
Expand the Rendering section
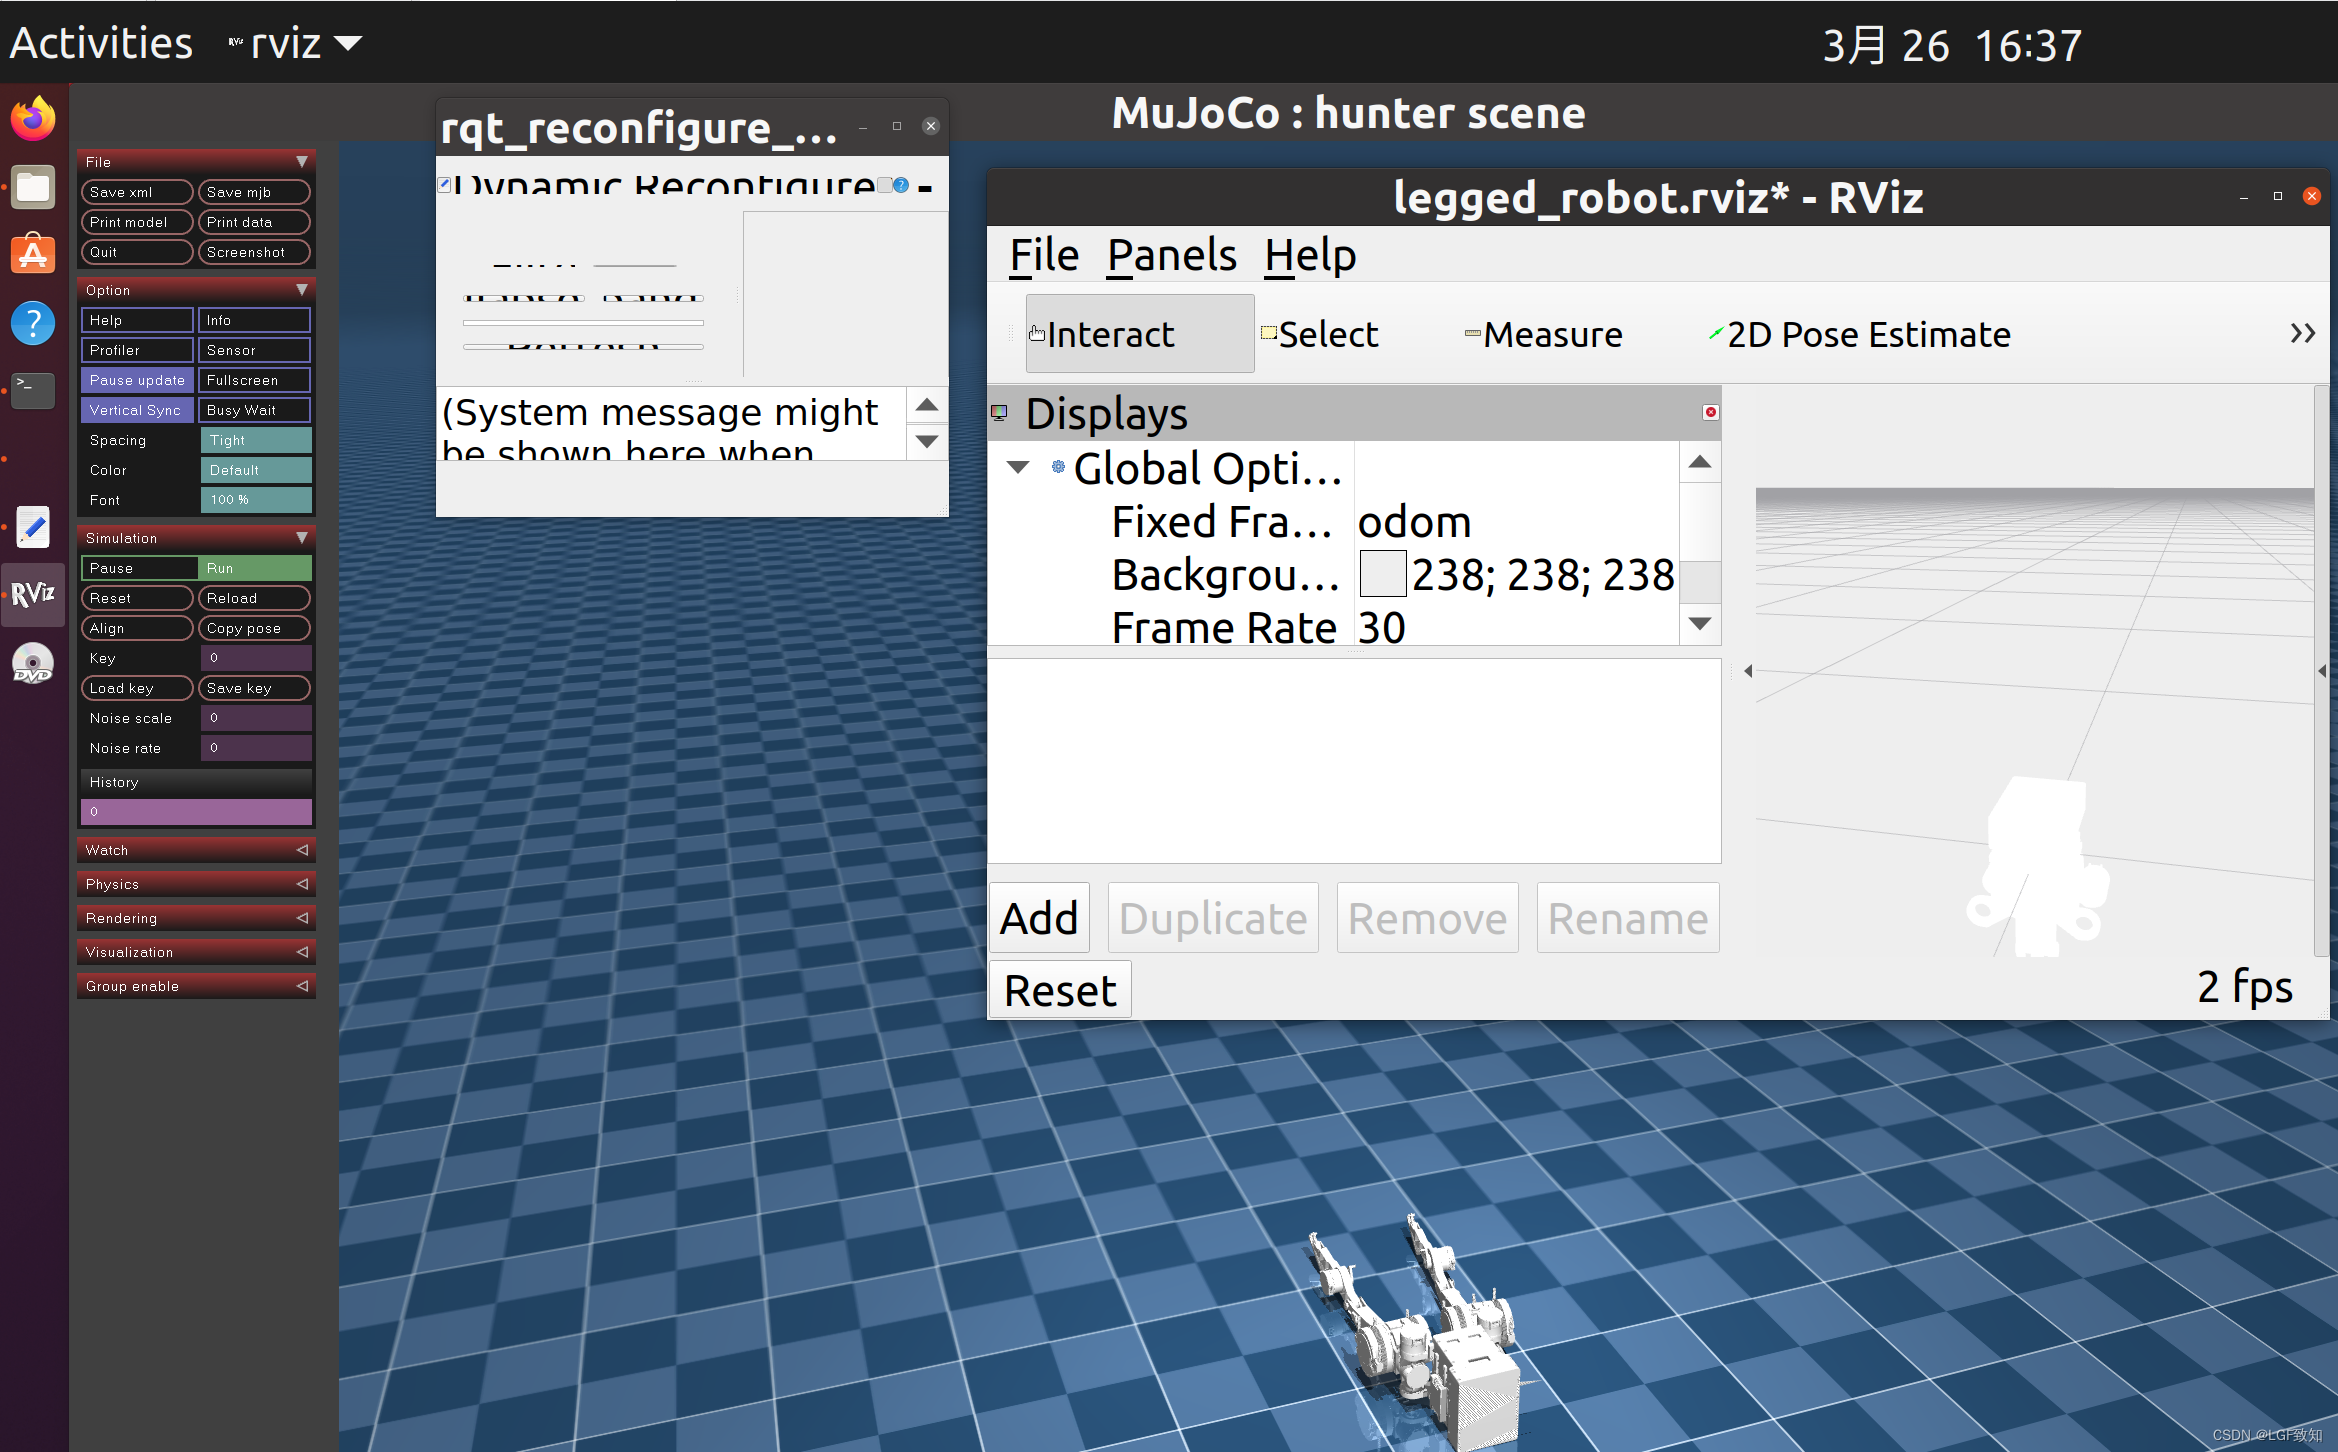pyautogui.click(x=196, y=918)
